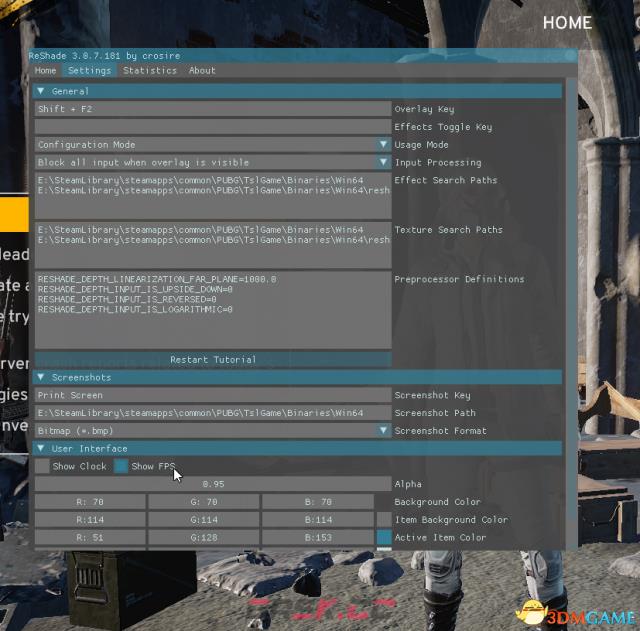640x631 pixels.
Task: Collapse the General section
Action: tap(297, 91)
